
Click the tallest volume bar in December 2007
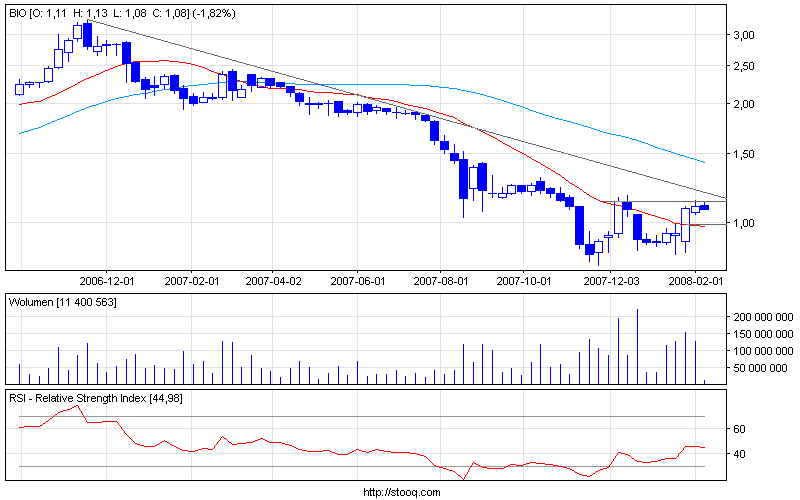tap(637, 346)
